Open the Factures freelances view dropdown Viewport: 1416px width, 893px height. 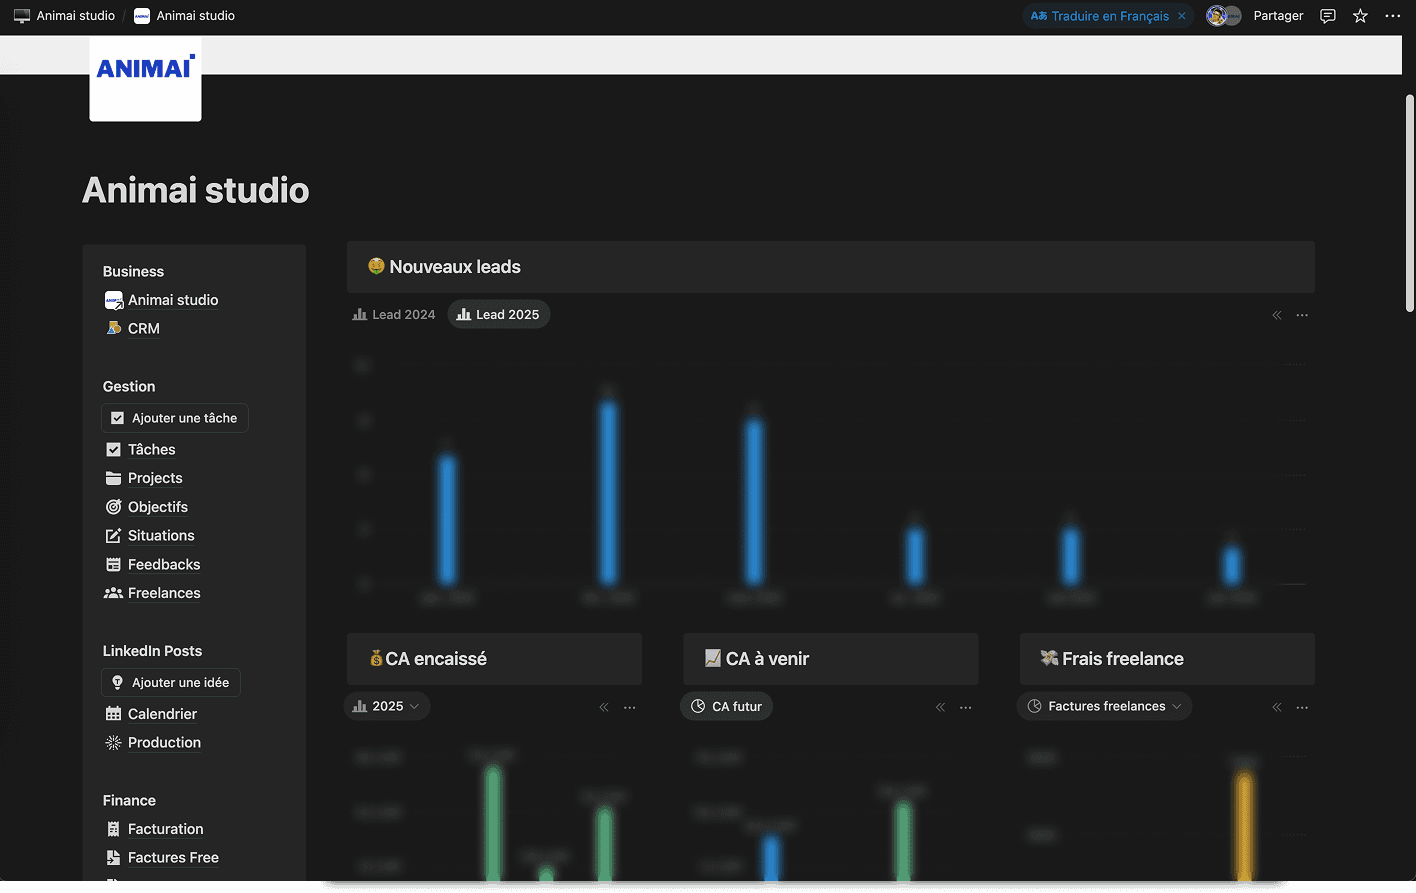click(1104, 706)
